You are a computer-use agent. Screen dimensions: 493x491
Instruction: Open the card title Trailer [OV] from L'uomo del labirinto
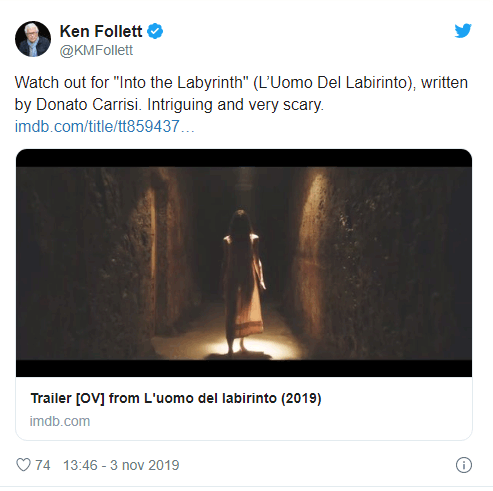(176, 398)
